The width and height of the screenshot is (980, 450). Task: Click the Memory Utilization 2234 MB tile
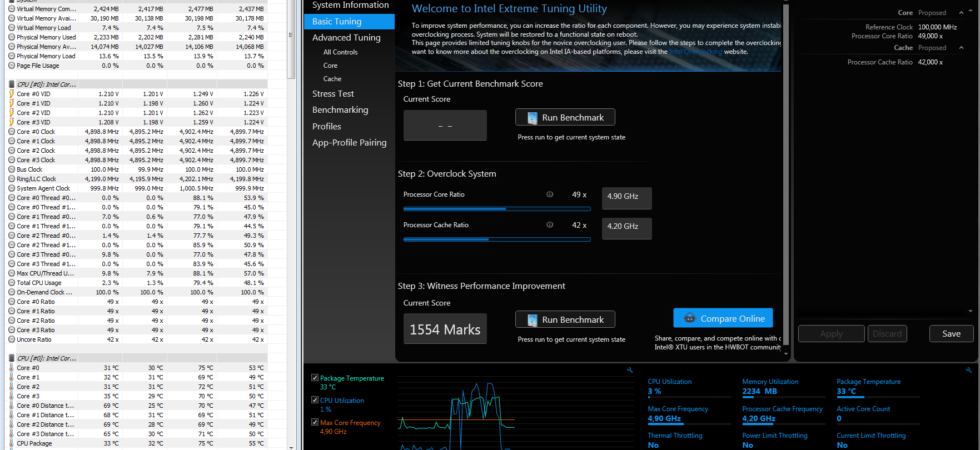pos(783,388)
